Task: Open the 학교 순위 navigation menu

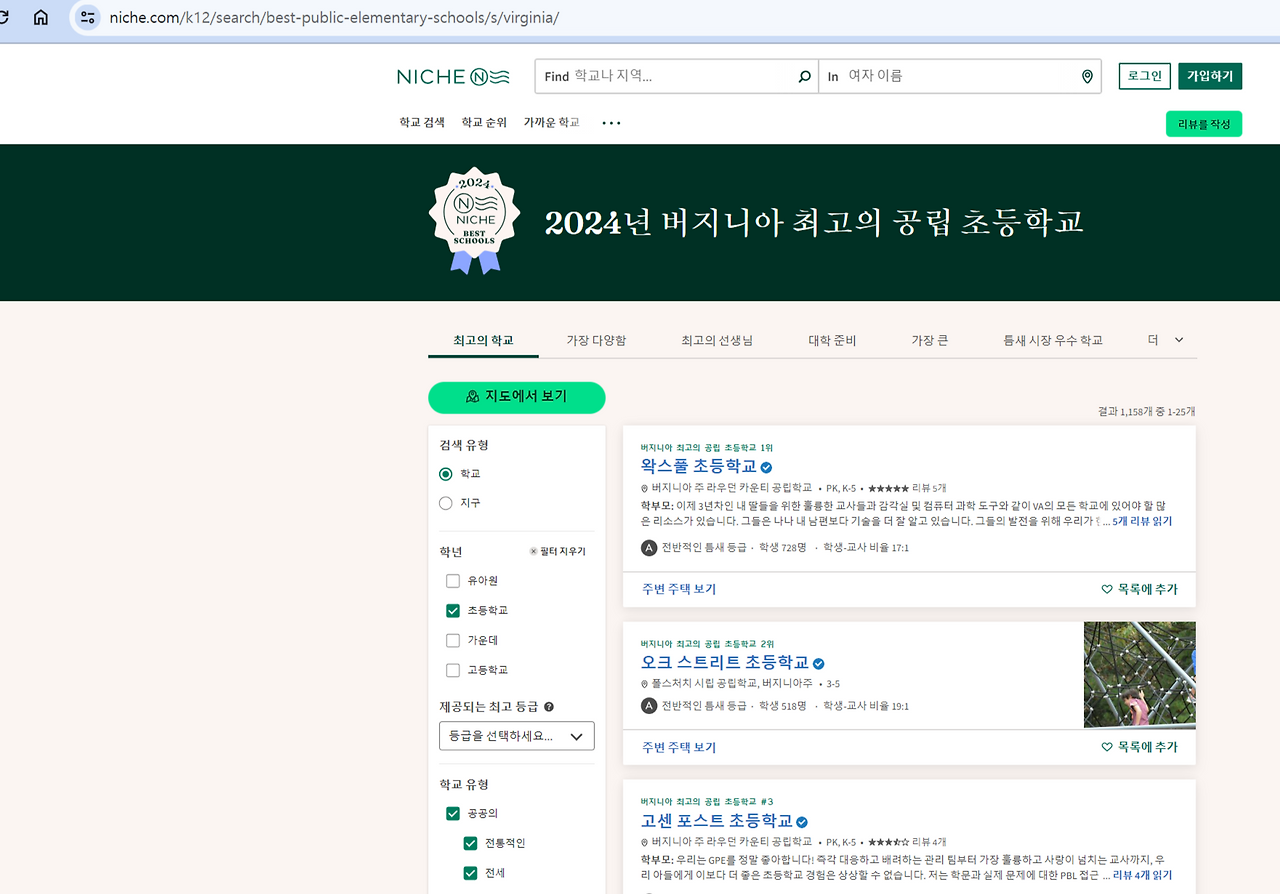Action: [484, 123]
